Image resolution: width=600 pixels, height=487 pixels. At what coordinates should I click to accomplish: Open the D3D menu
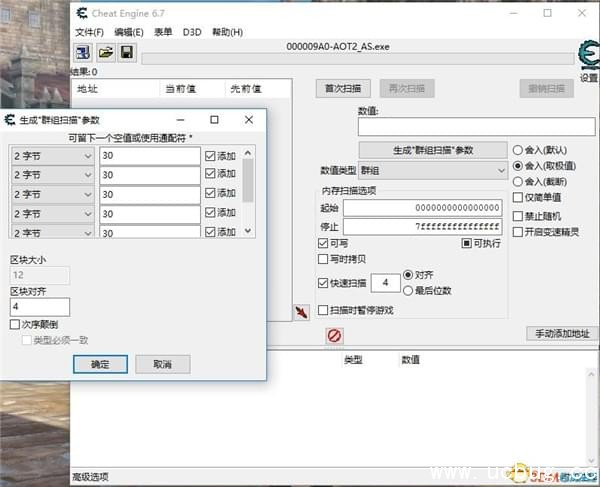click(x=192, y=32)
